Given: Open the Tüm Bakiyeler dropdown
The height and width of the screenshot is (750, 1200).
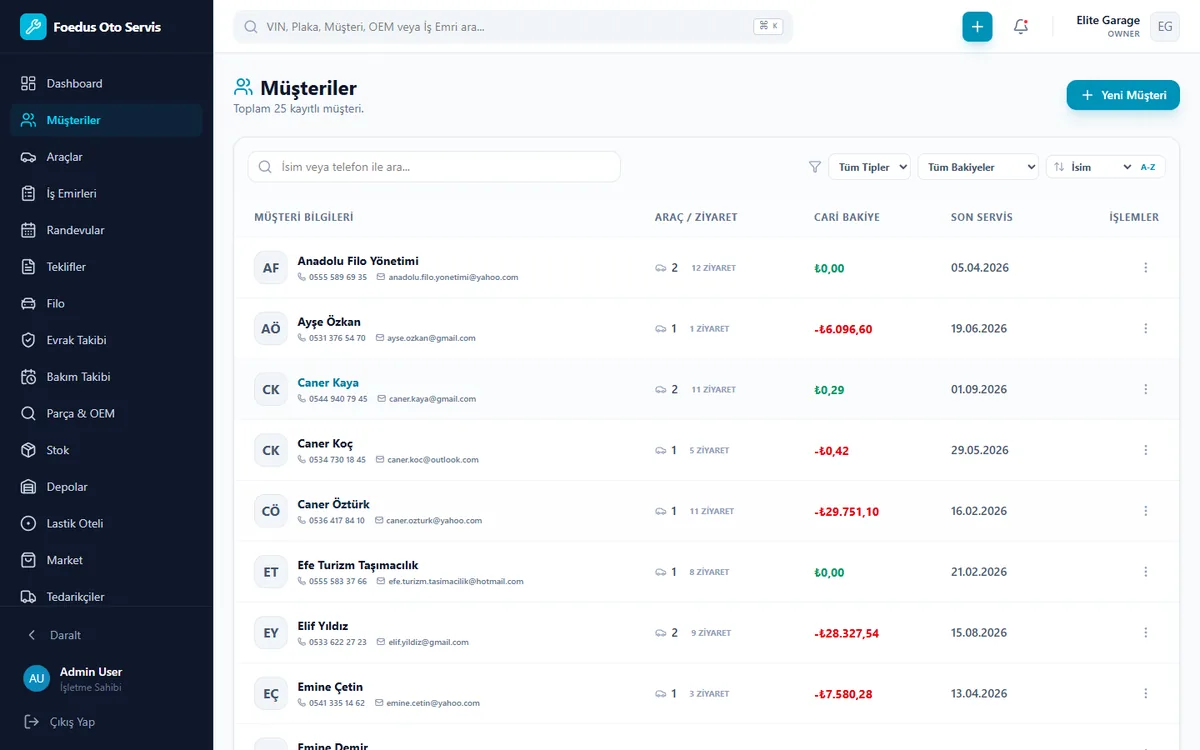Looking at the screenshot, I should (978, 167).
